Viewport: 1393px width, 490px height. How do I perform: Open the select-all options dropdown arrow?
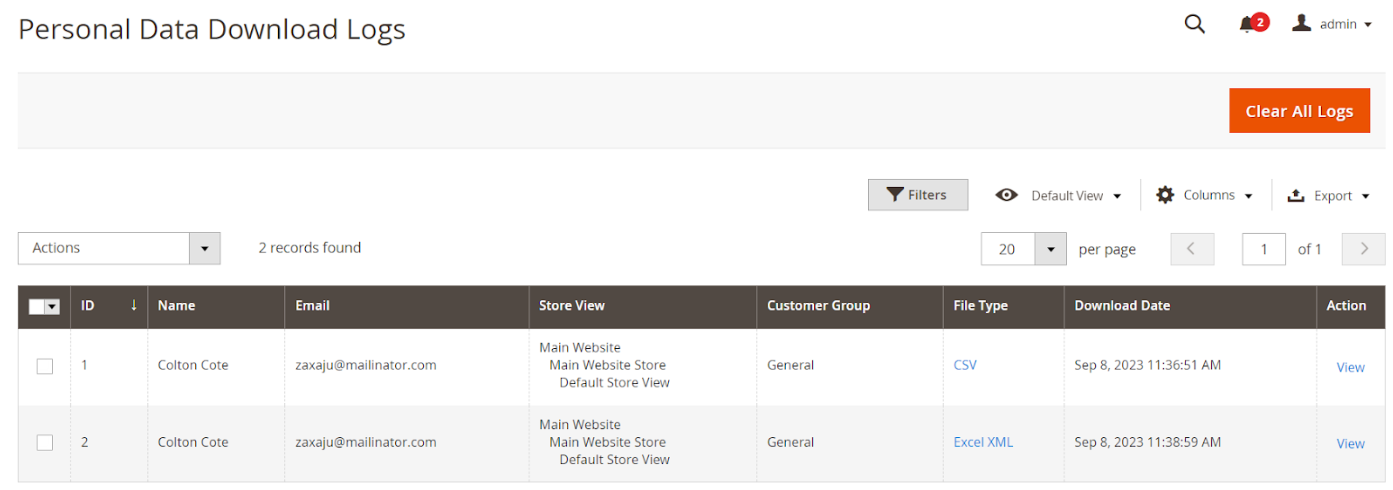52,307
